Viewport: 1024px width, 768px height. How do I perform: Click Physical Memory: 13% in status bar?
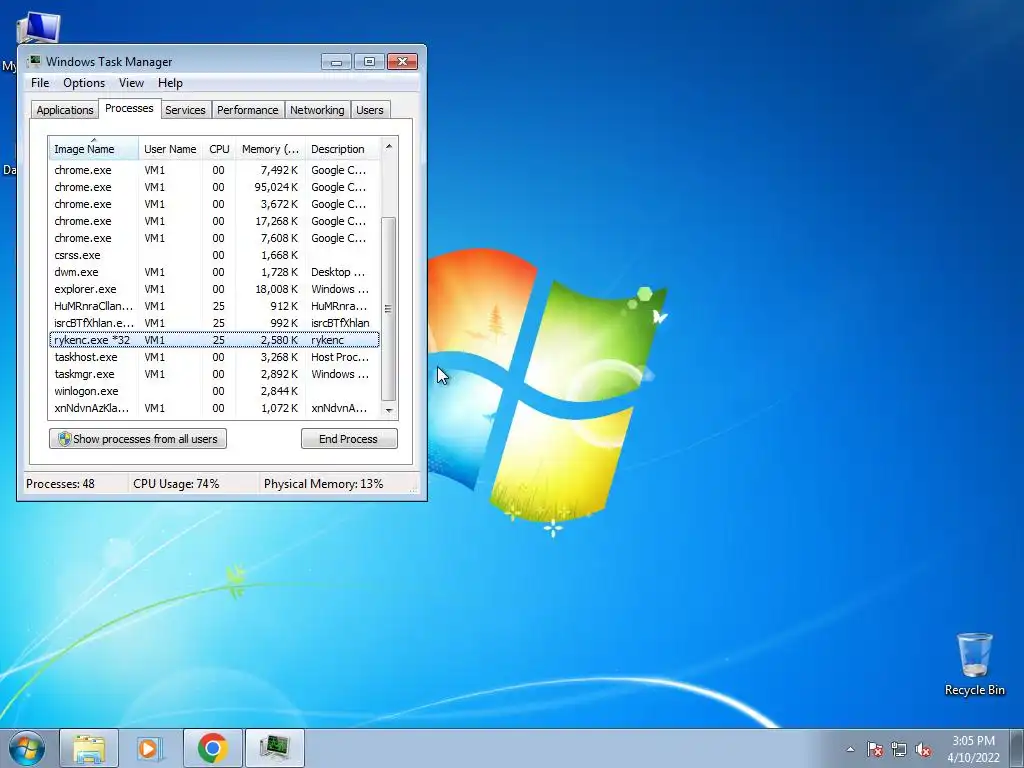pos(323,484)
